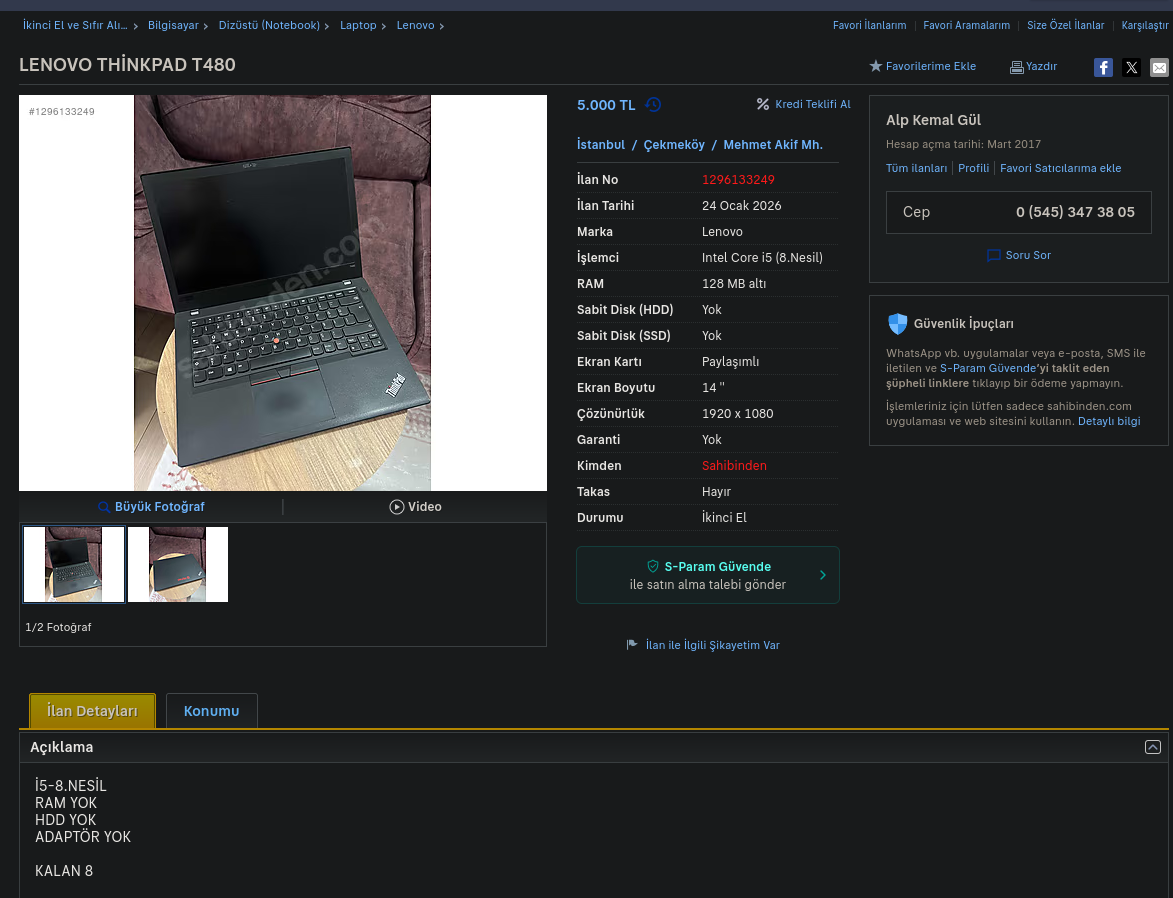1173x898 pixels.
Task: Click the magnifier icon for Büyük Fotoğraf
Action: pos(104,507)
